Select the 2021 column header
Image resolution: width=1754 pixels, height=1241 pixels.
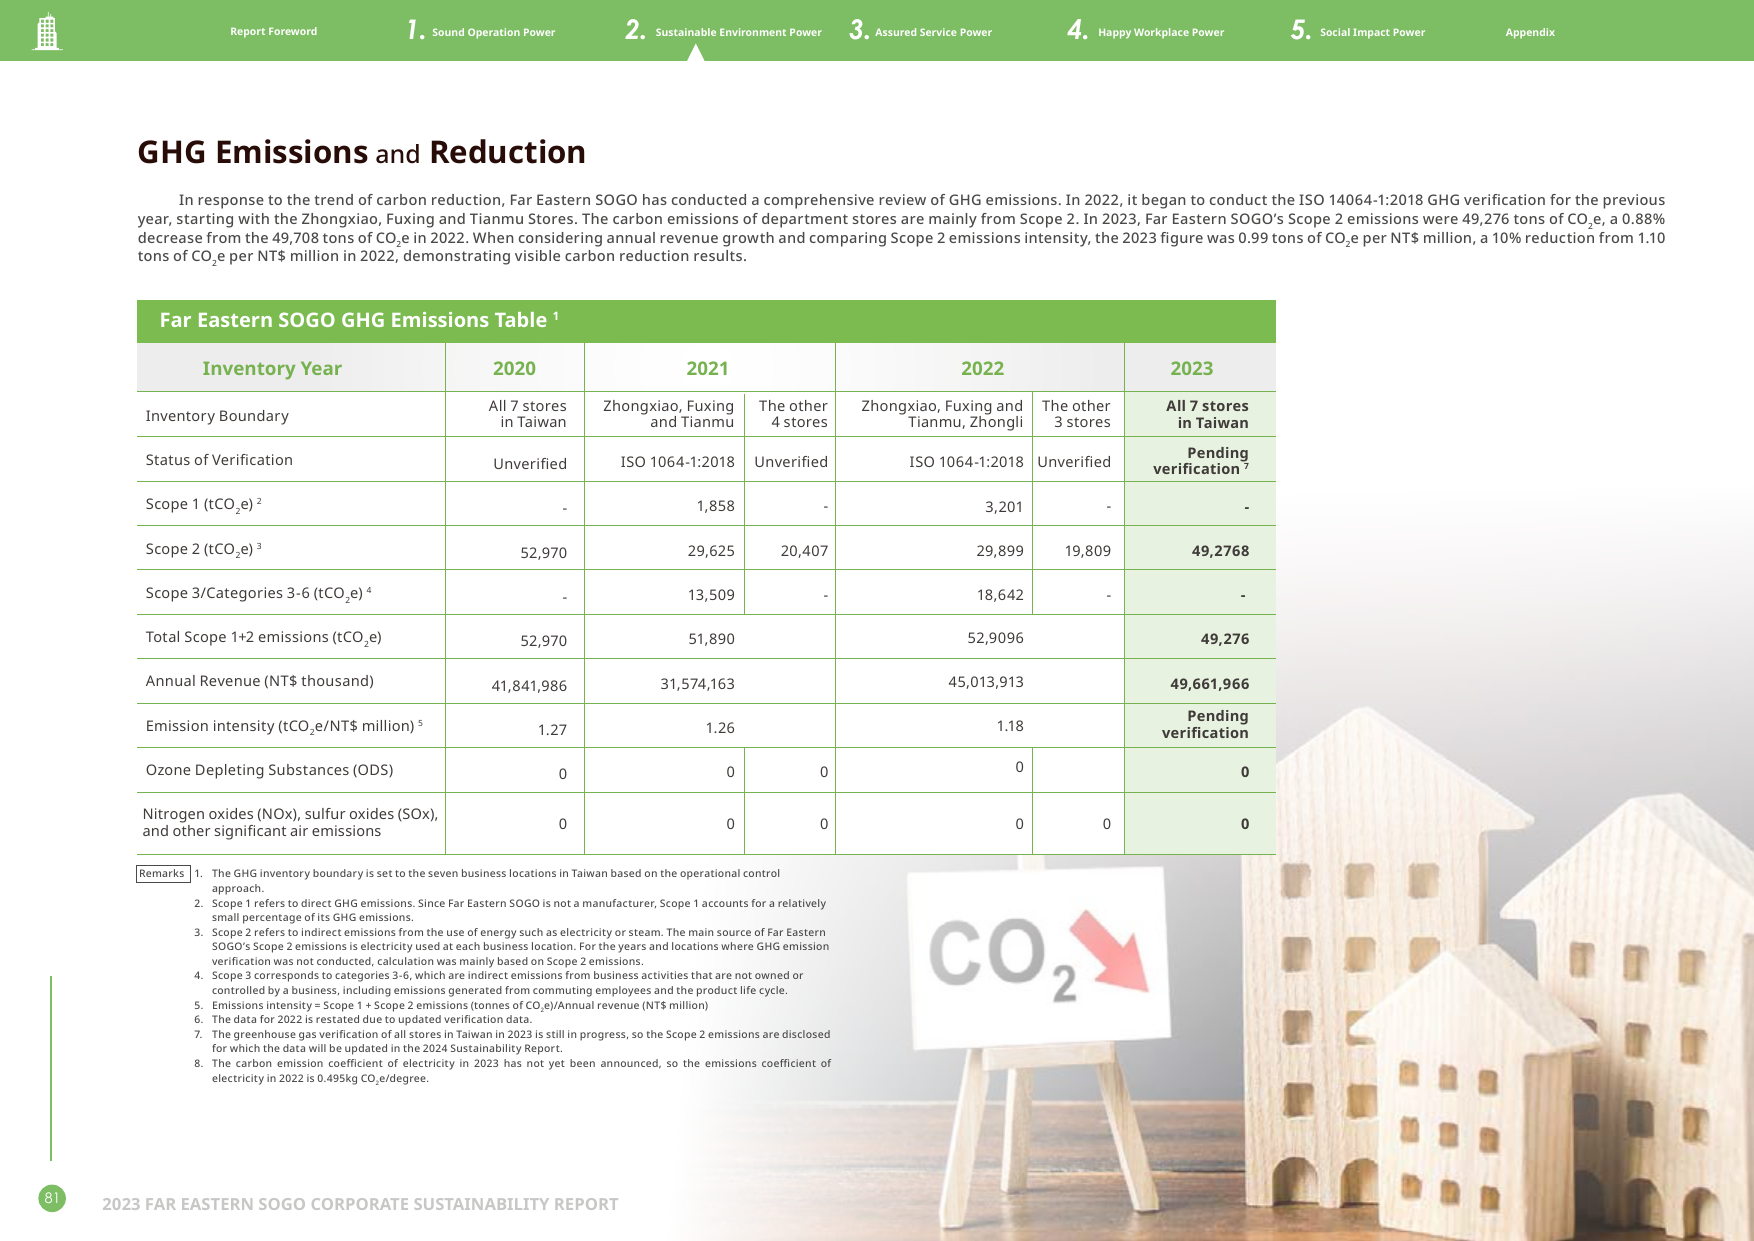click(708, 368)
